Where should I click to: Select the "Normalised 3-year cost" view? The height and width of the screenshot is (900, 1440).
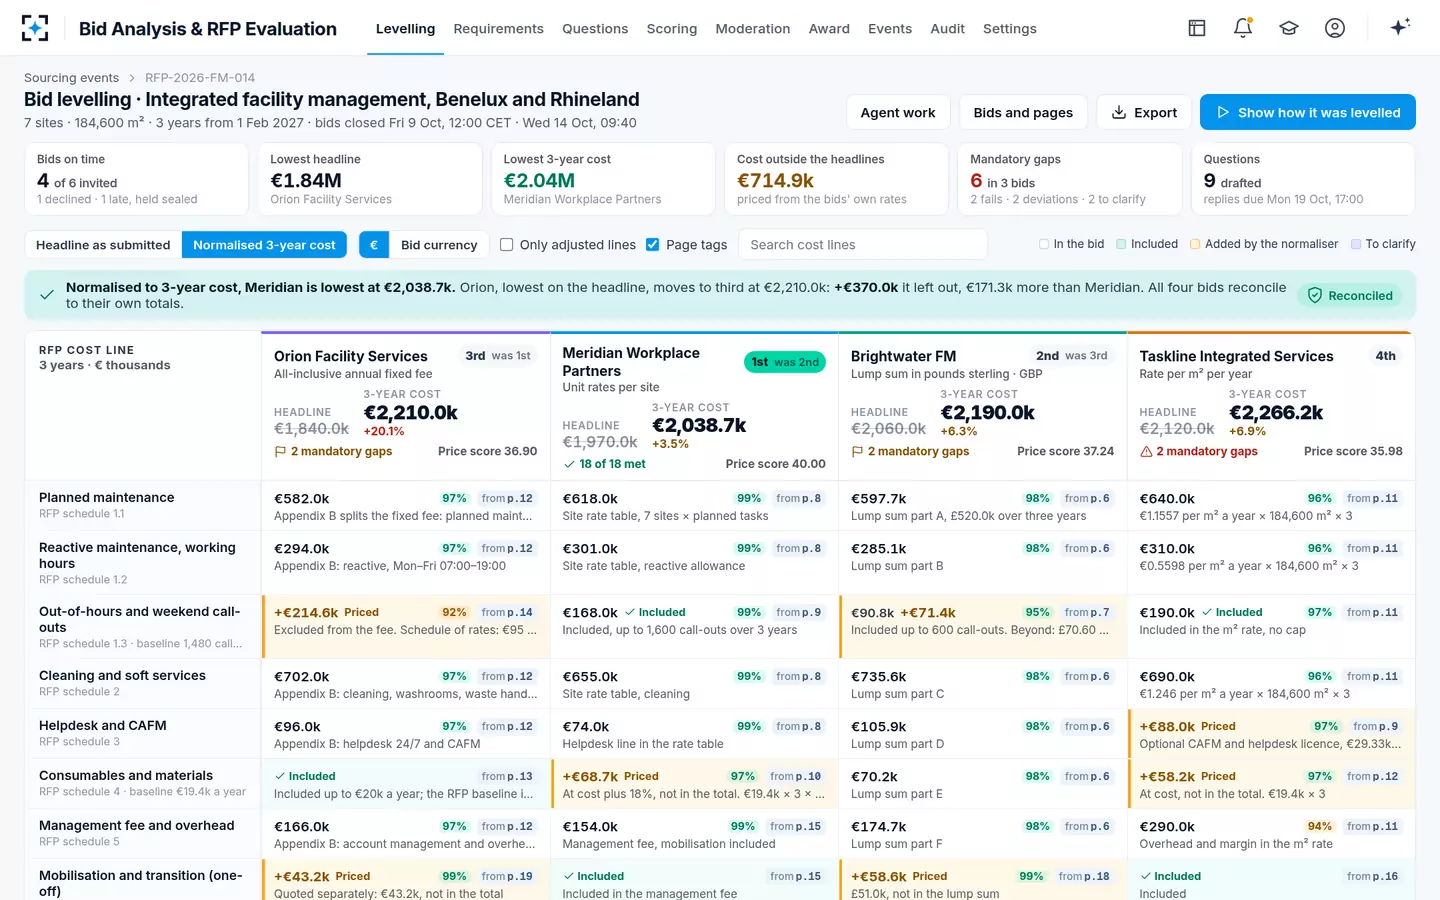(264, 245)
